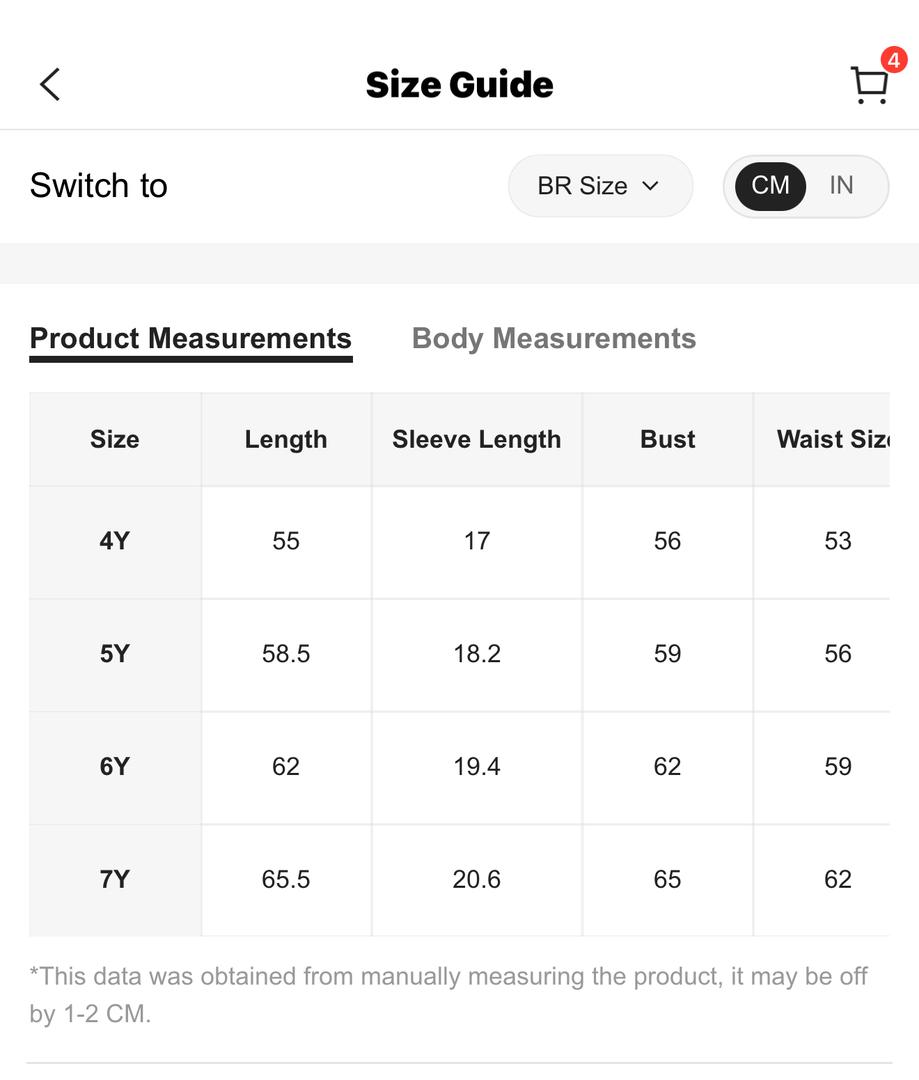Tap the back arrow icon
This screenshot has width=919, height=1080.
[x=50, y=85]
